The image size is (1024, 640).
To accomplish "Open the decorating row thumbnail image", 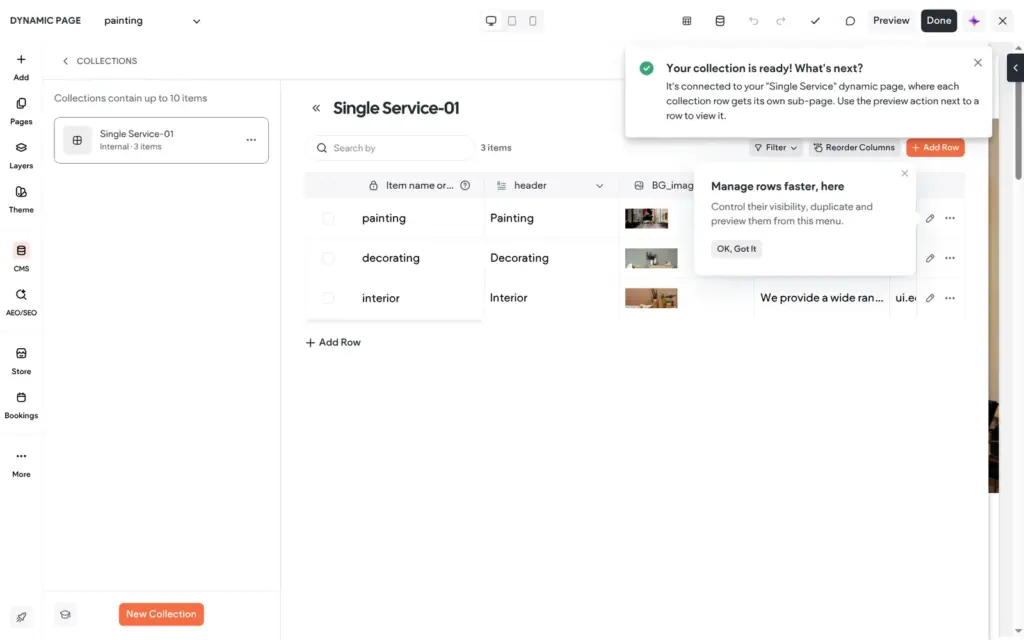I will coord(651,258).
